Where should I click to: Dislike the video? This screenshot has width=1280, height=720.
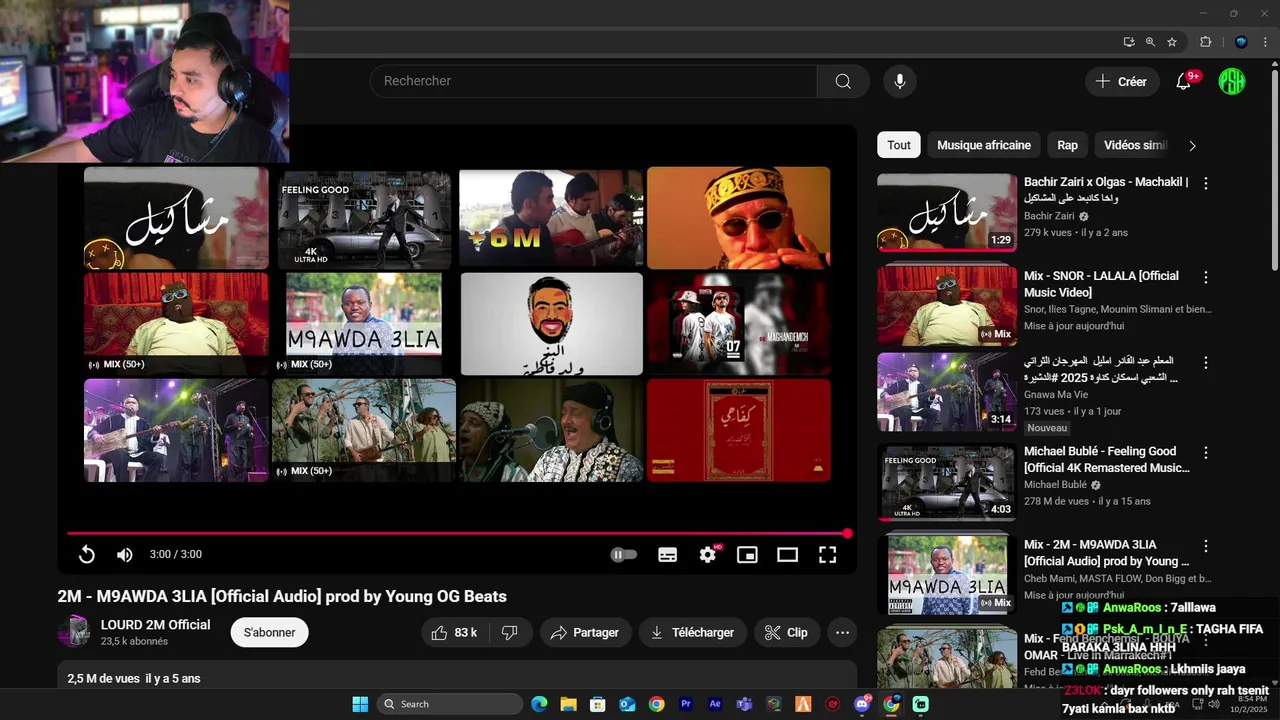(x=509, y=632)
